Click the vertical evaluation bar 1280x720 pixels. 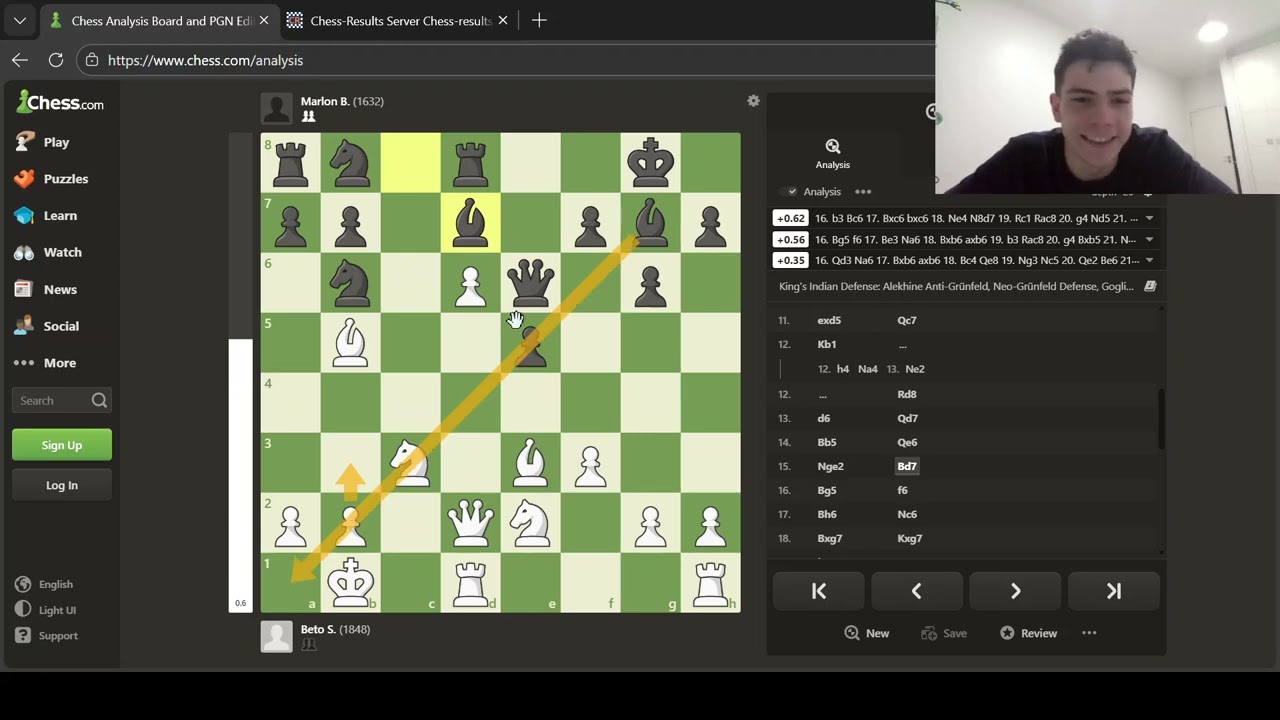click(240, 372)
